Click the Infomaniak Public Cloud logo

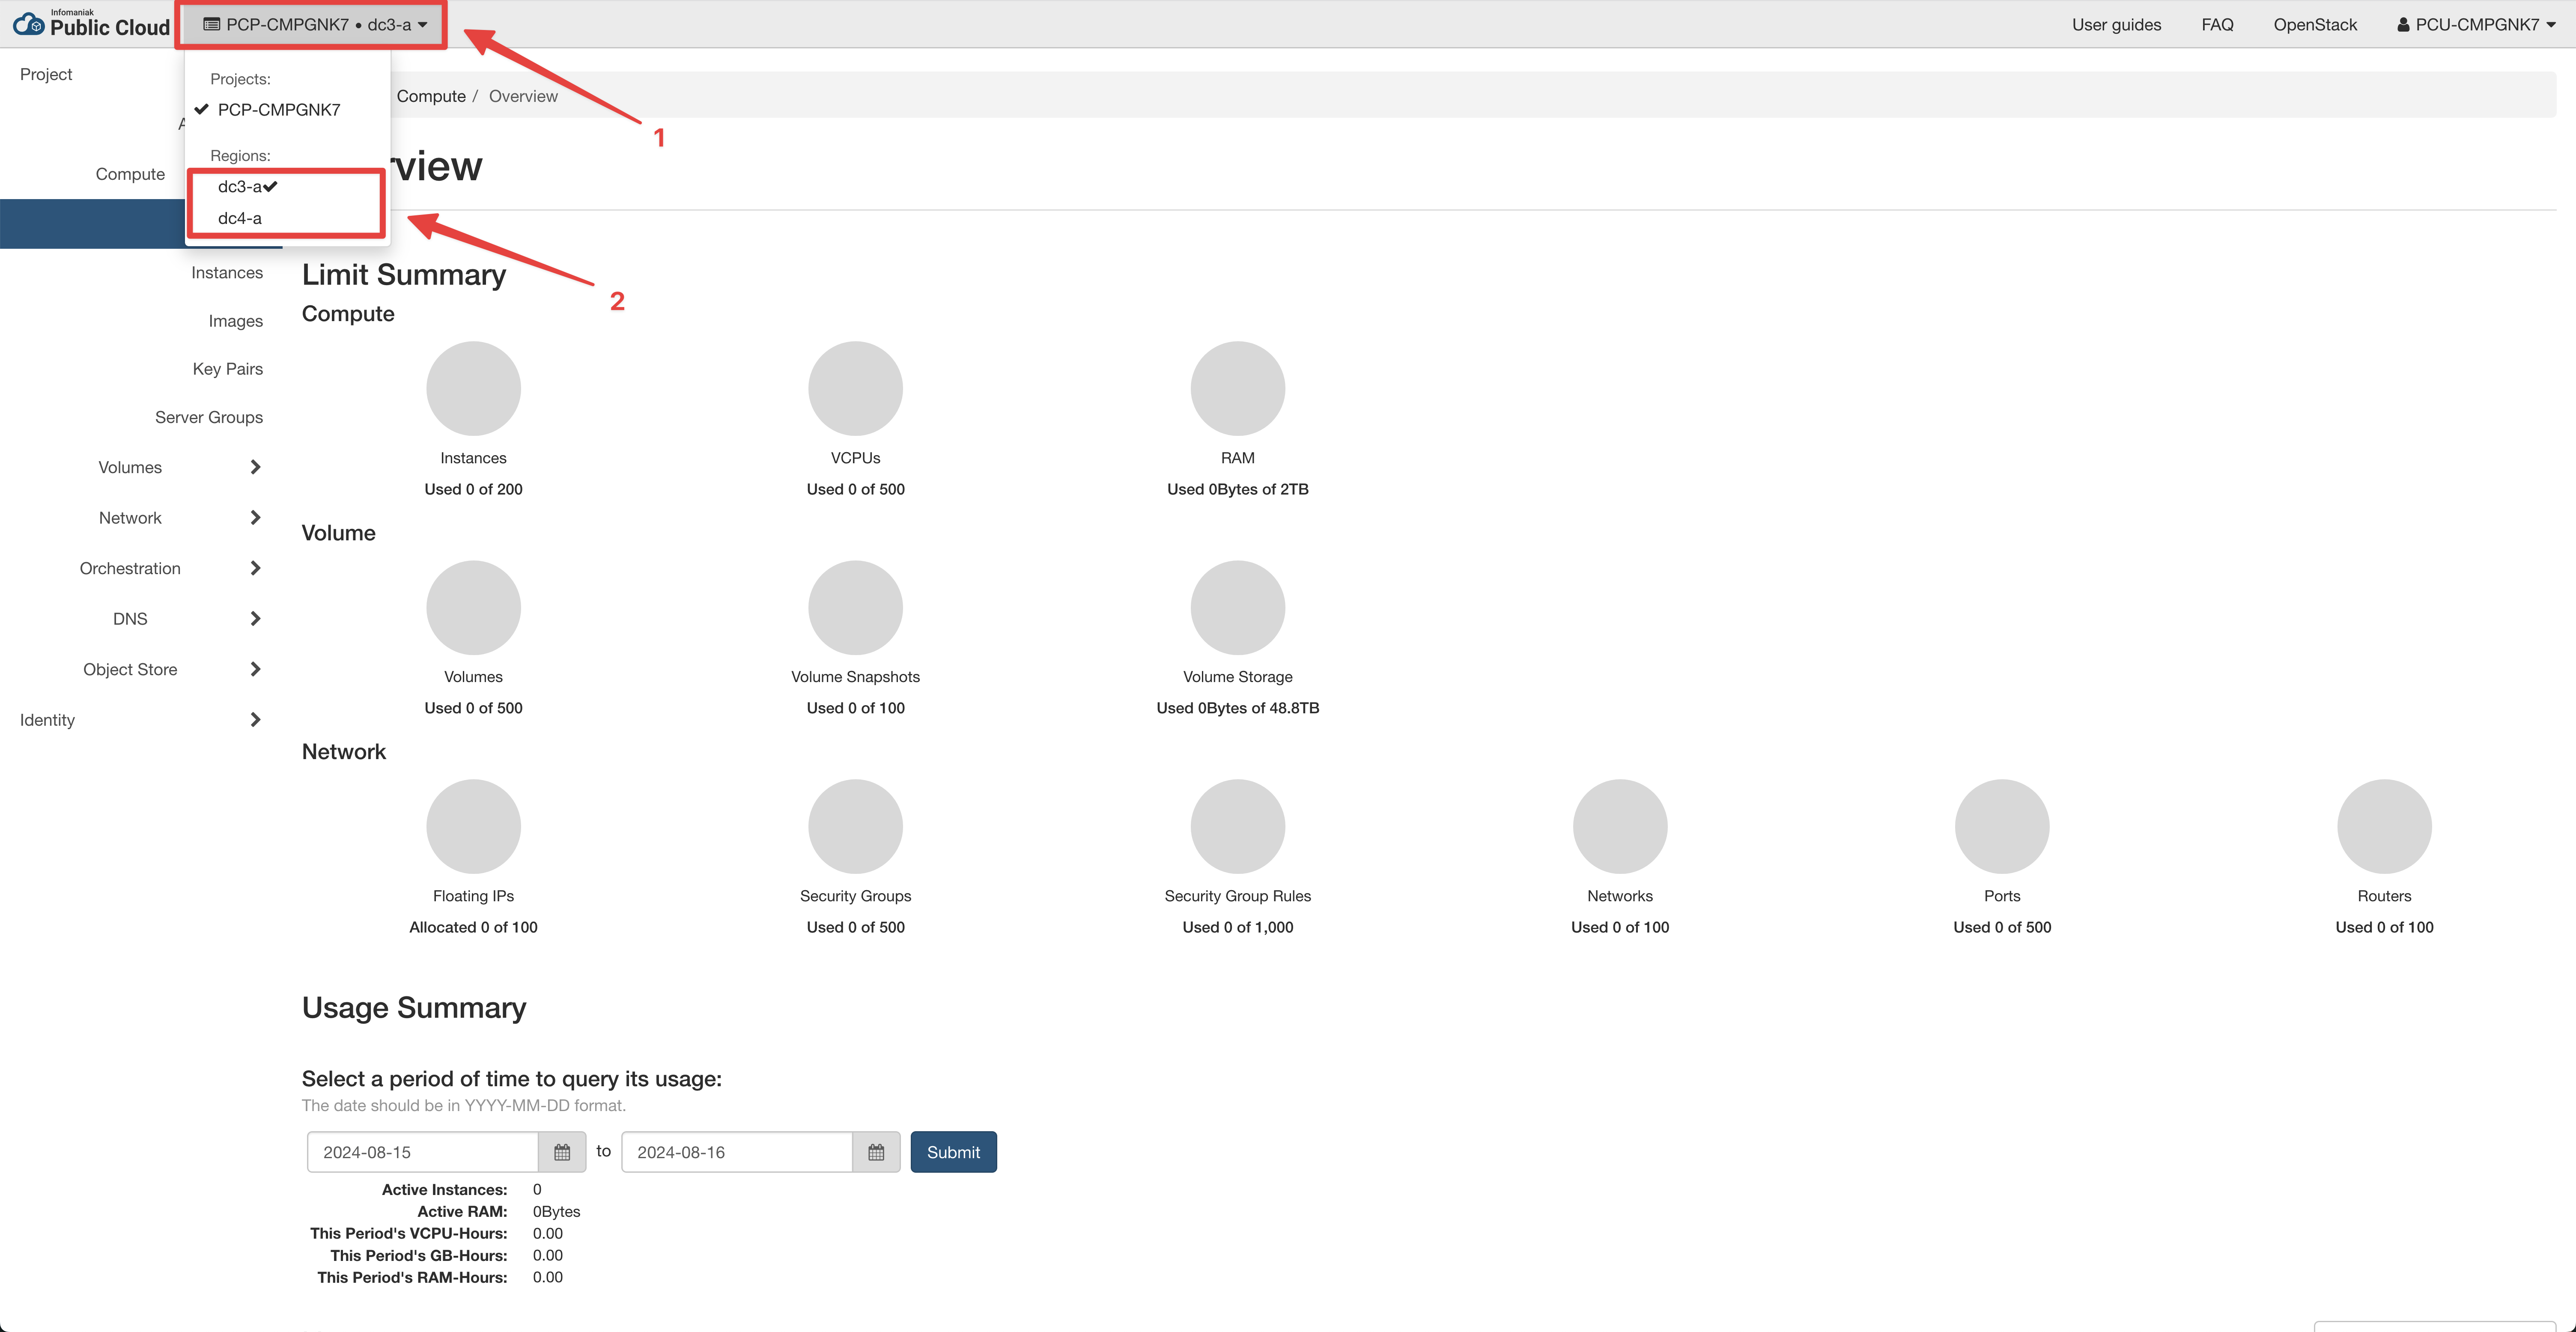[x=91, y=24]
